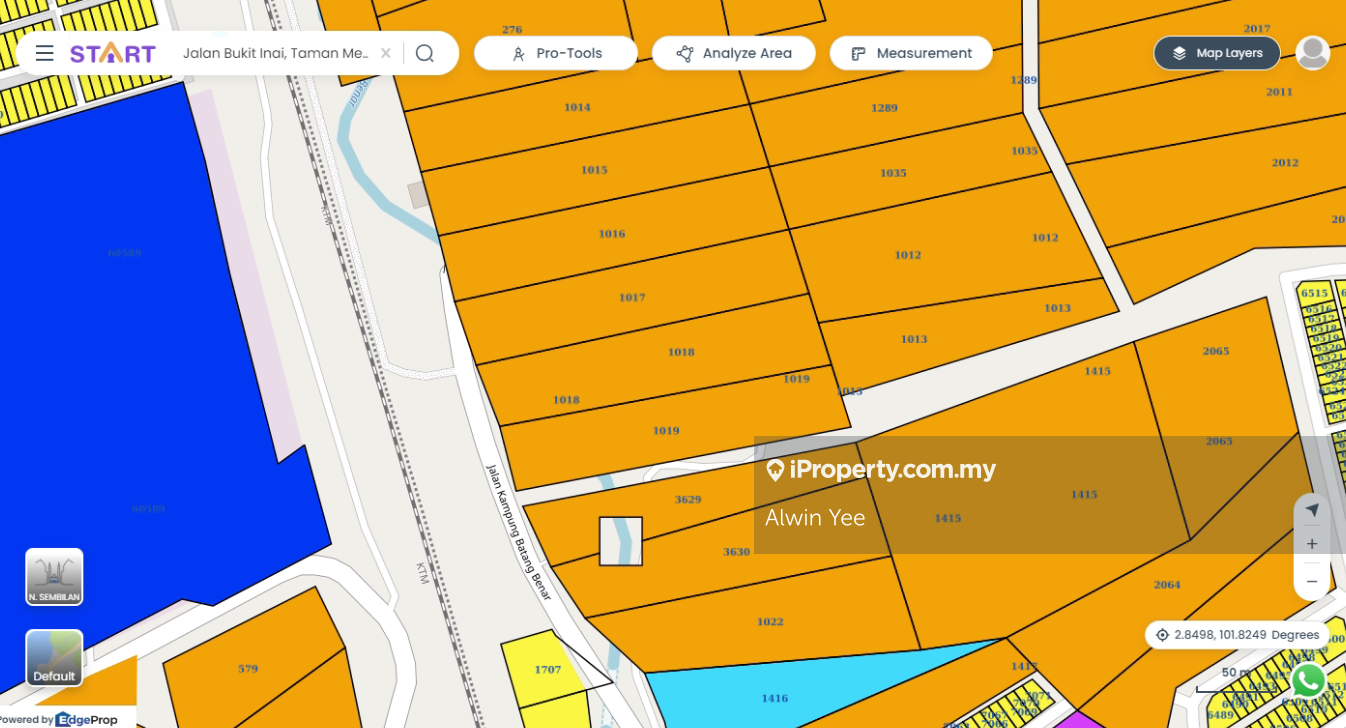Open Pro-Tools menu
The height and width of the screenshot is (728, 1346).
pyautogui.click(x=555, y=53)
